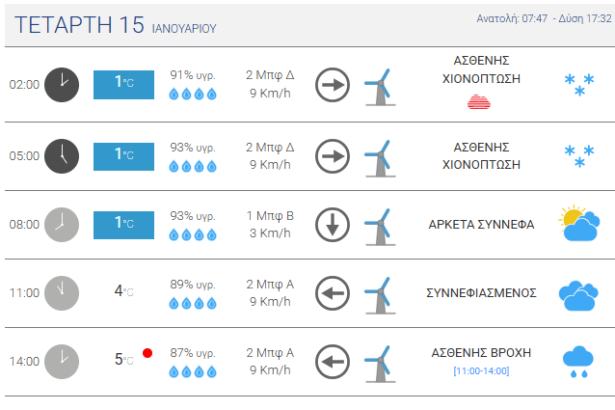The height and width of the screenshot is (410, 615).
Task: Click the clock icon at 02:00
Action: [x=62, y=85]
